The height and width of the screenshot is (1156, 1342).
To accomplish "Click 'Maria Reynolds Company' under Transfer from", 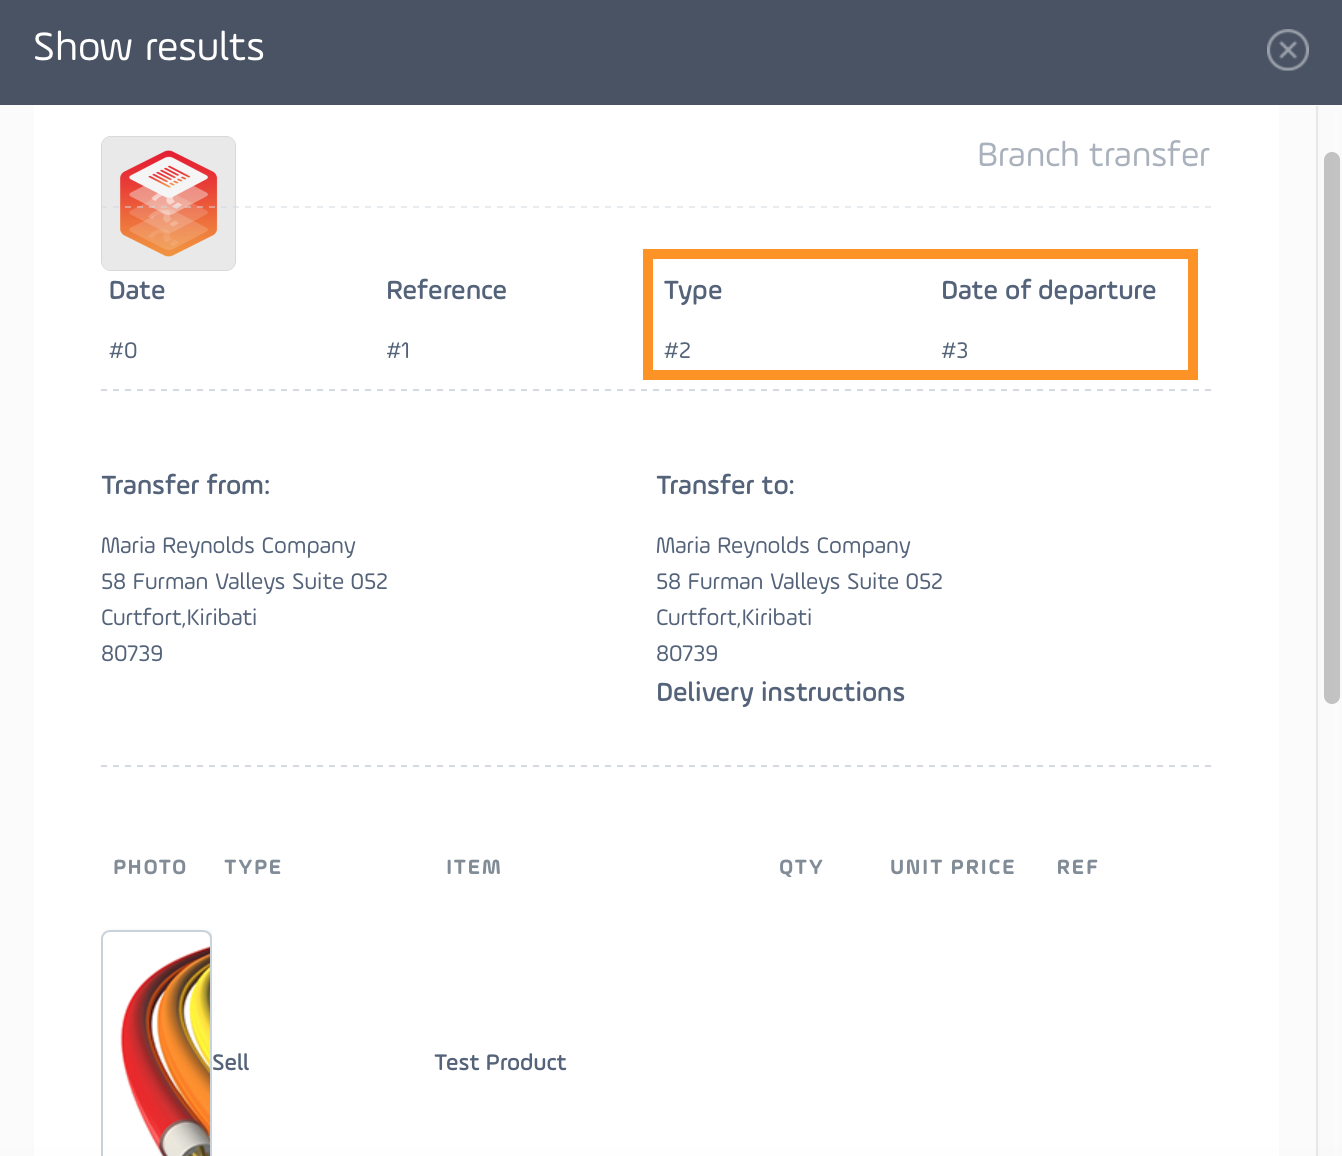I will click(x=228, y=546).
